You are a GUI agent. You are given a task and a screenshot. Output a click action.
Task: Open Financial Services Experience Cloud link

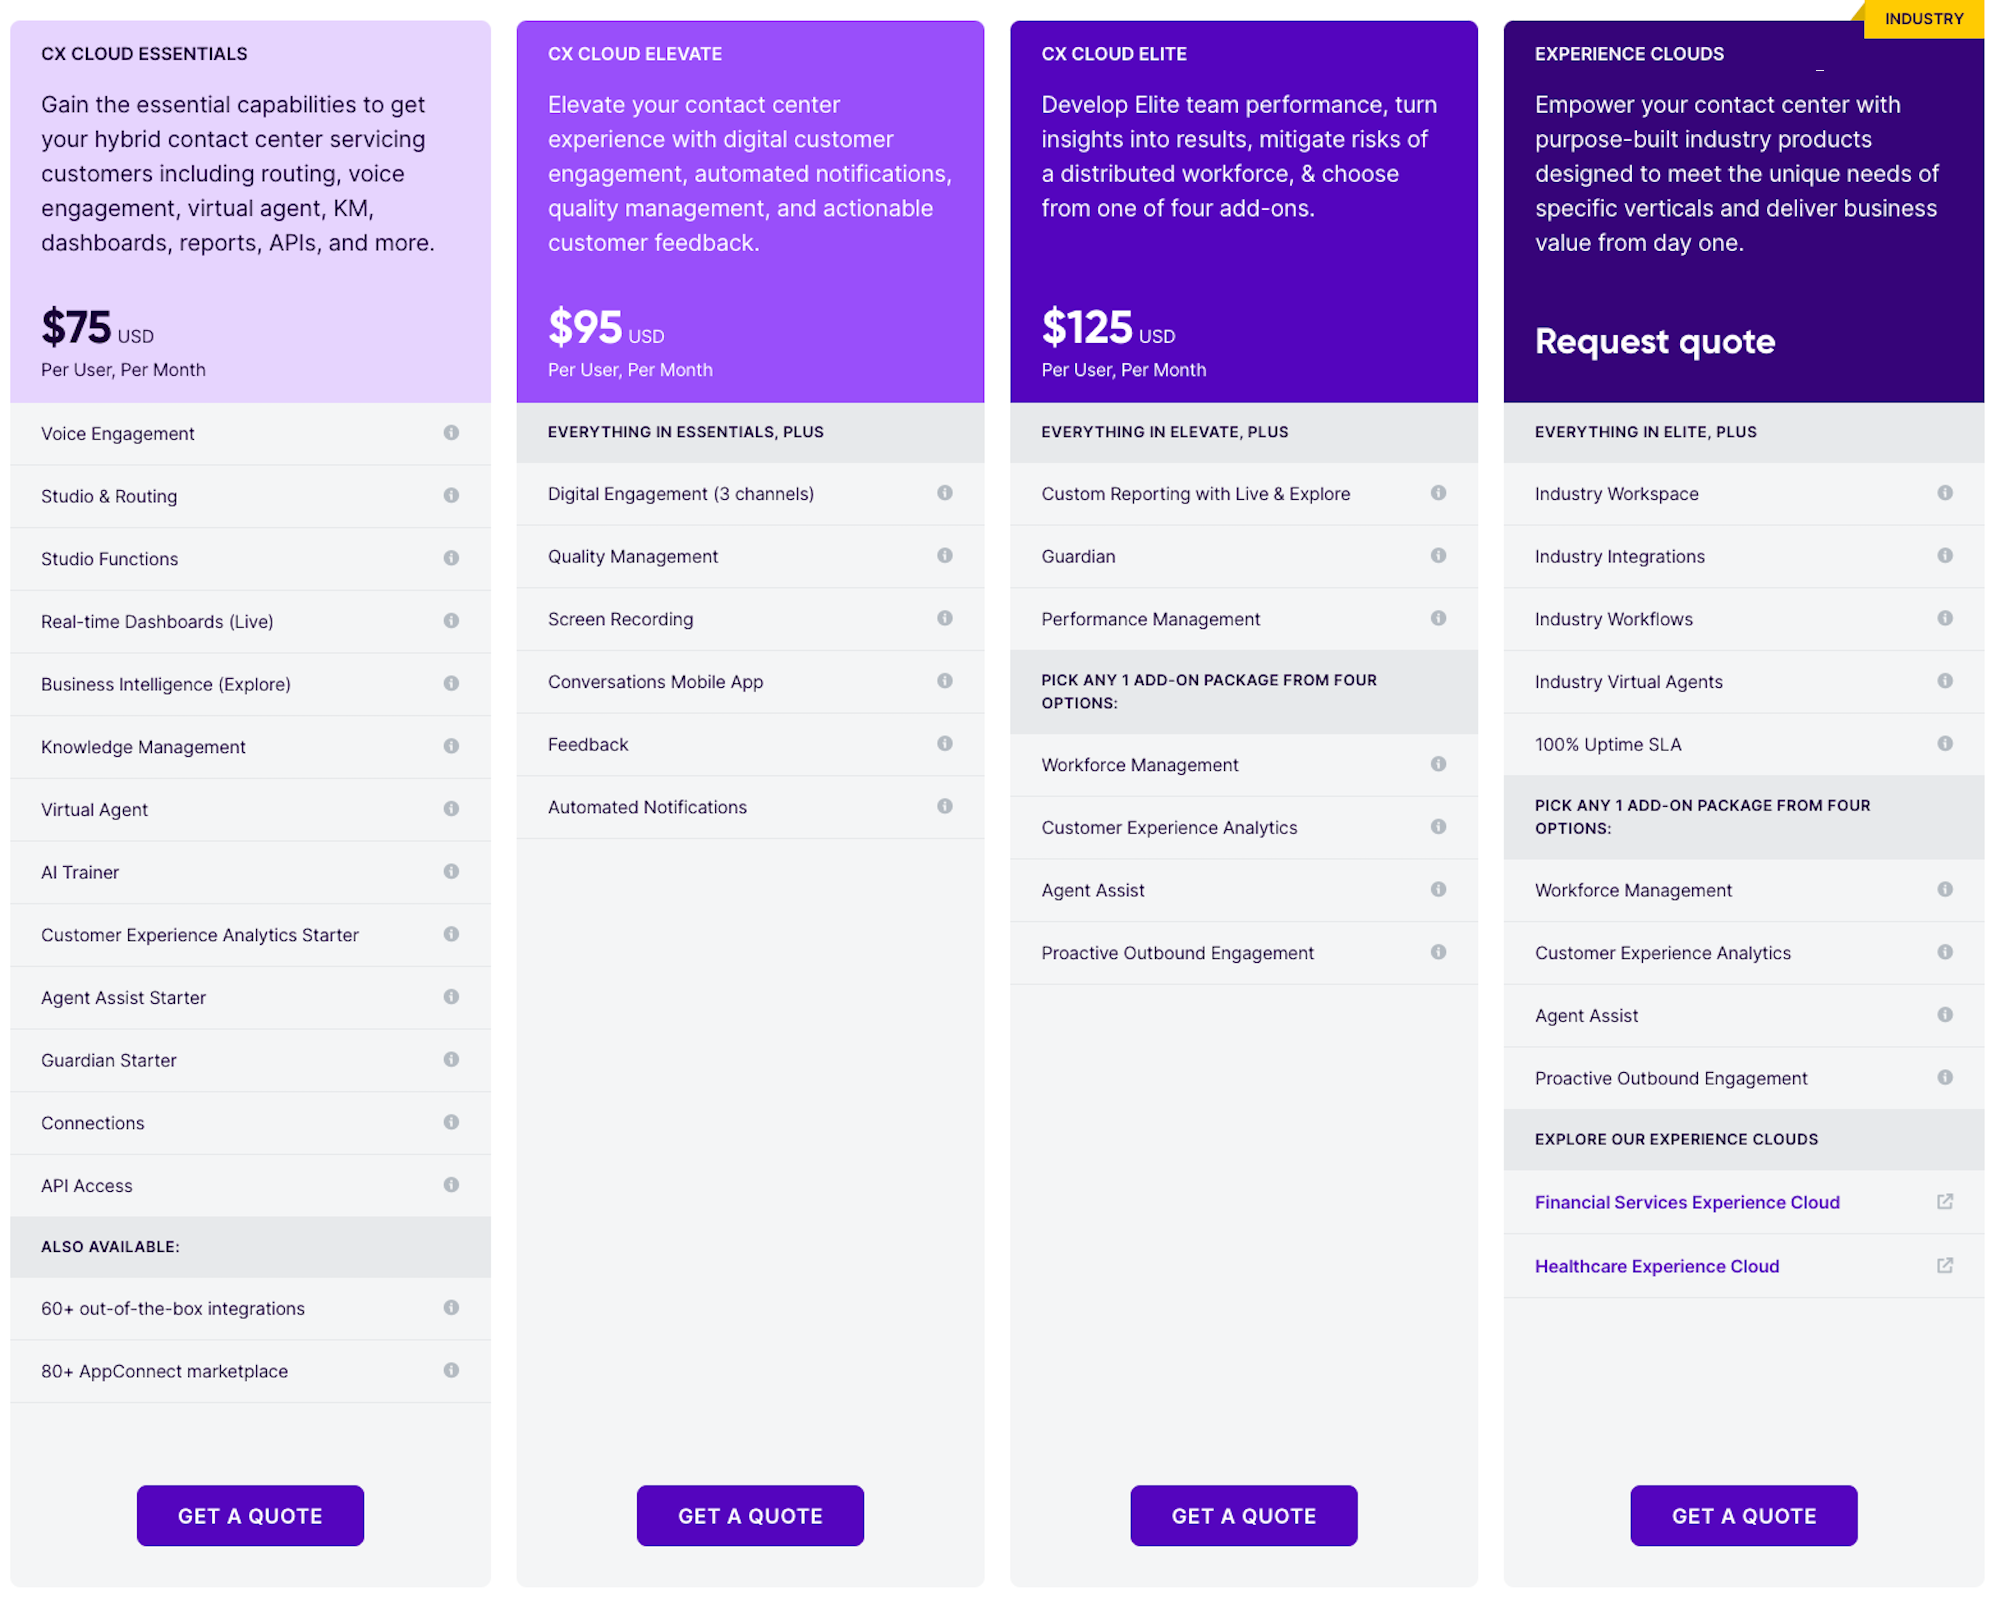[x=1691, y=1201]
